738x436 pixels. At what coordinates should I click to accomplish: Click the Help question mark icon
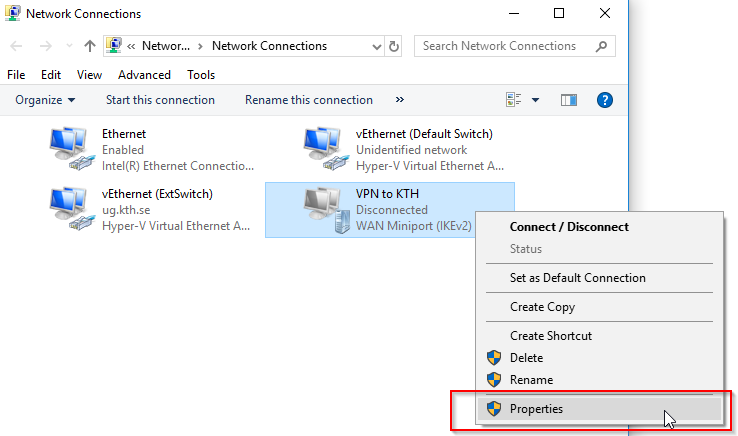(604, 100)
